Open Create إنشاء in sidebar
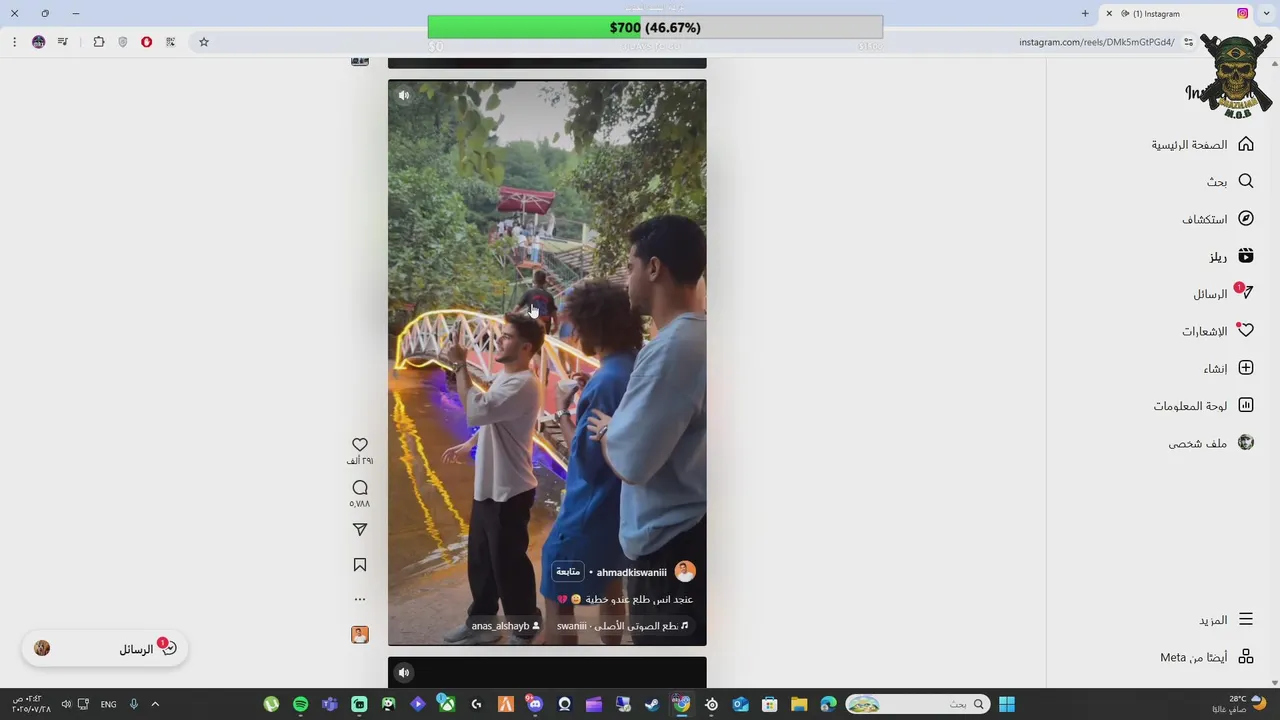 (x=1228, y=368)
